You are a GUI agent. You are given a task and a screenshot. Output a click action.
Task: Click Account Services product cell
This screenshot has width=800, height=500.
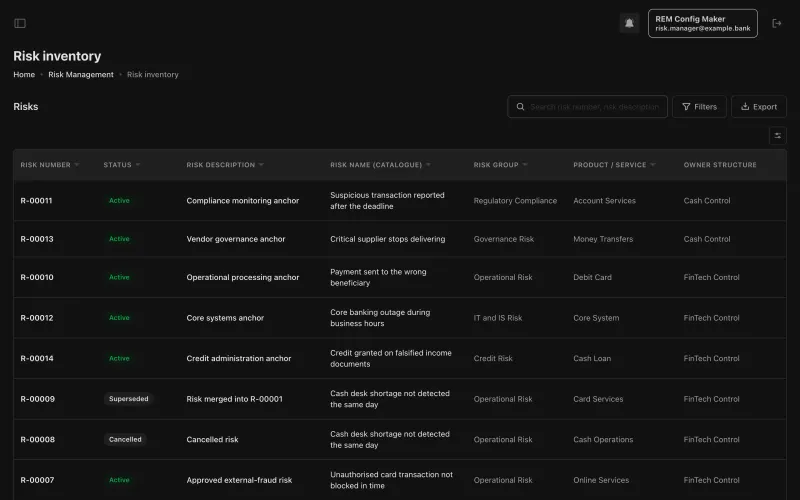605,201
